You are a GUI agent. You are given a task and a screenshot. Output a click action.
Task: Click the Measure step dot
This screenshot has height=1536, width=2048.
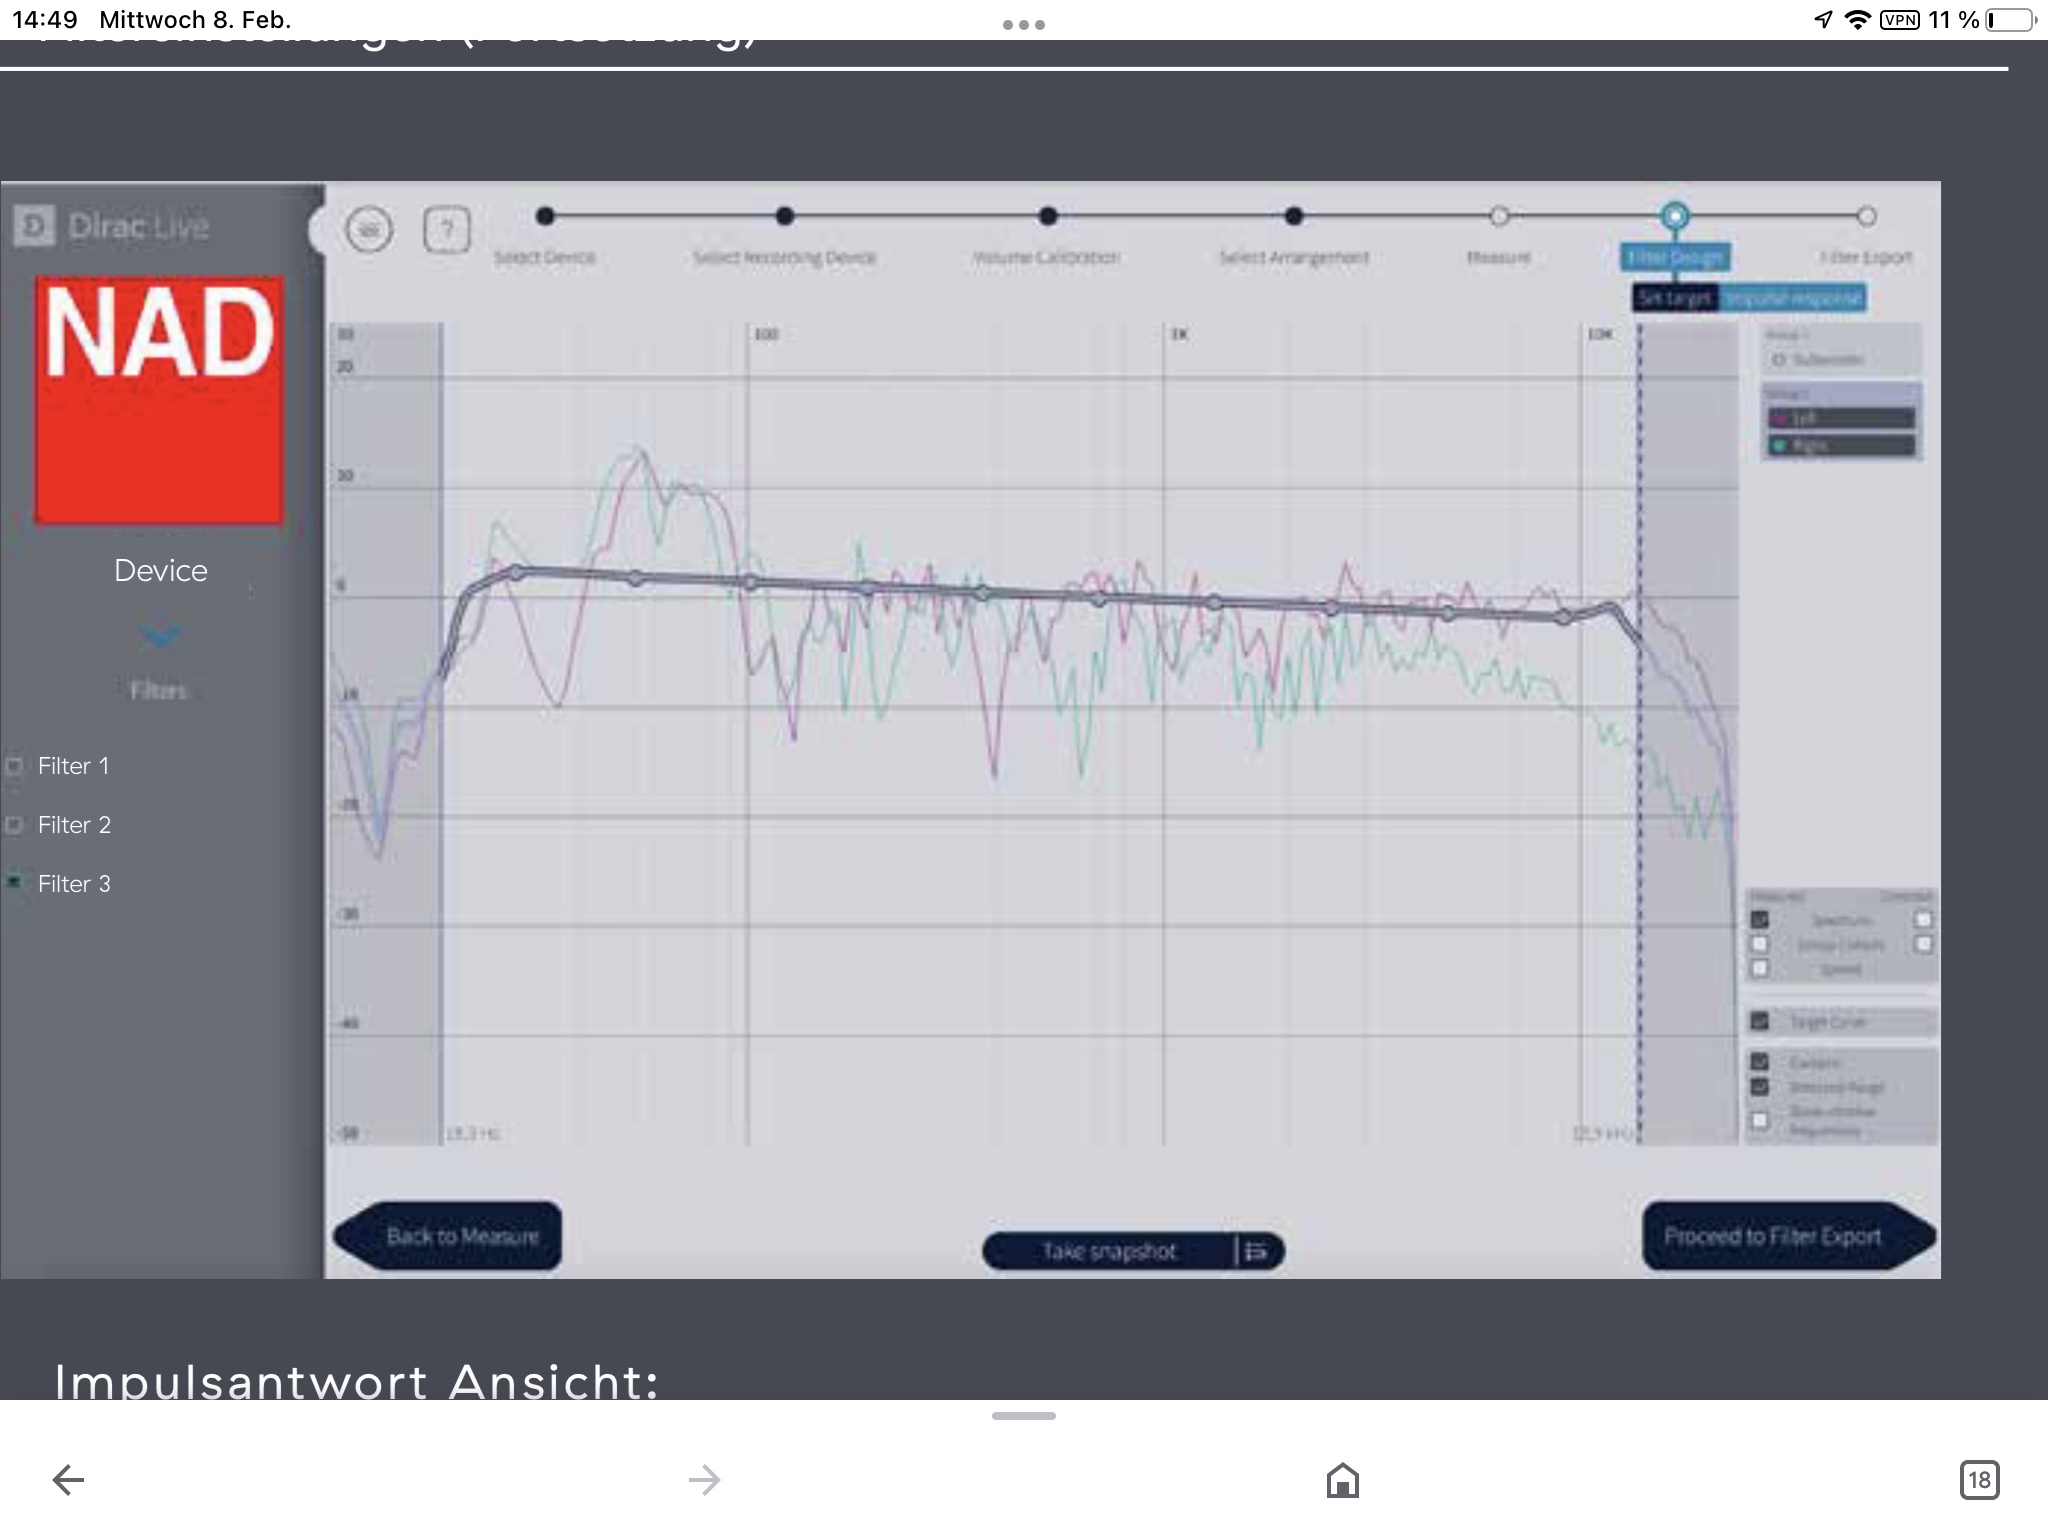click(x=1499, y=215)
